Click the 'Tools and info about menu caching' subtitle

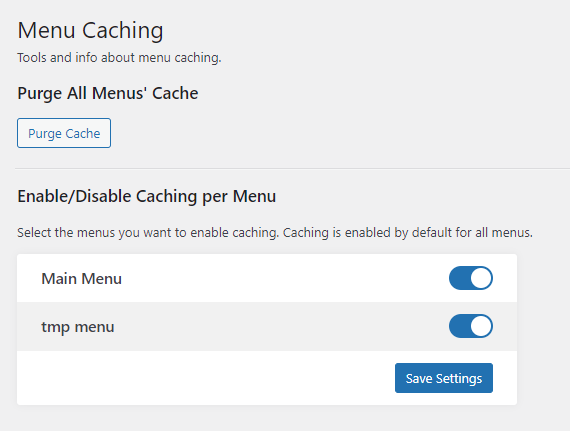click(x=119, y=58)
